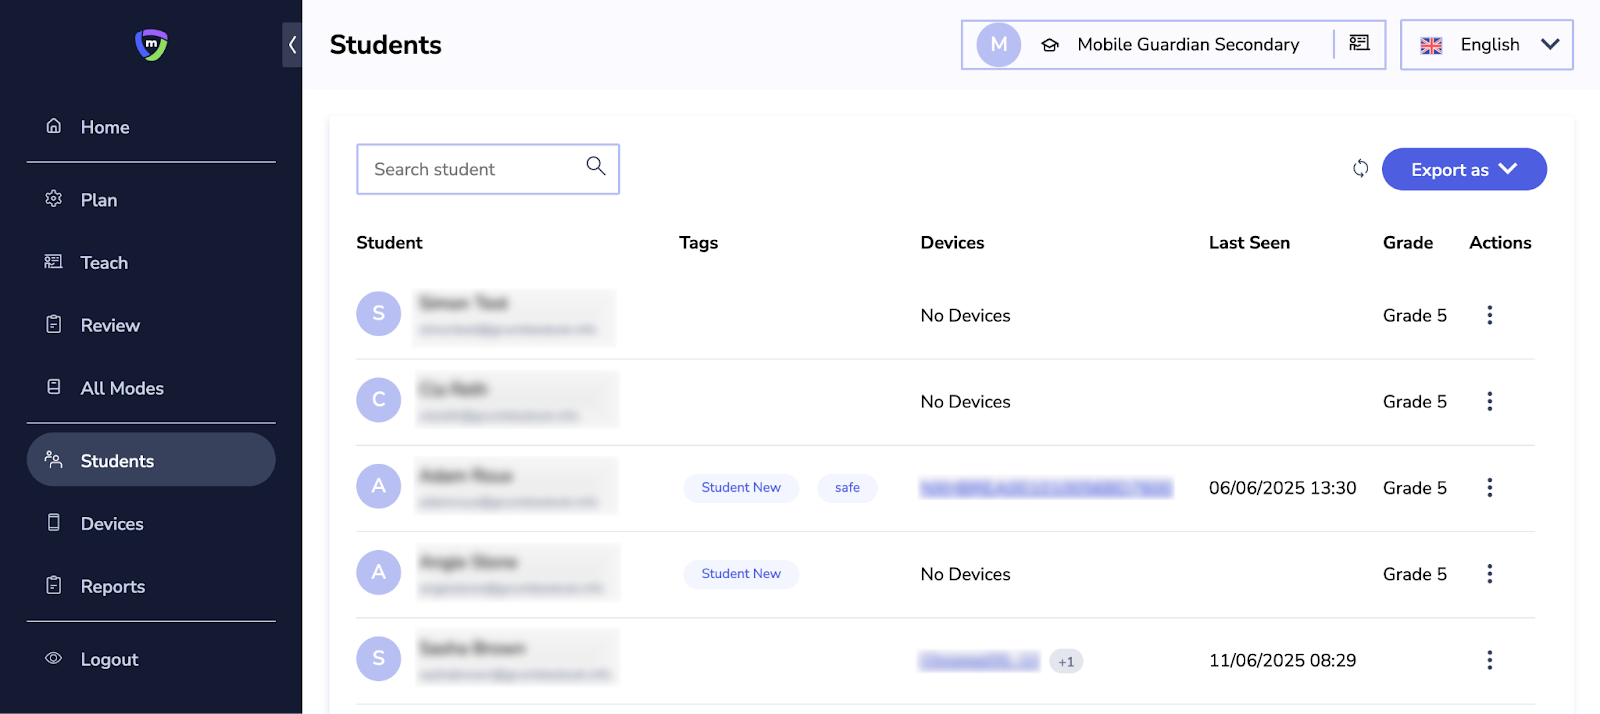Click the refresh icon beside Export as
Screen dimensions: 1600x714
(x=1360, y=168)
